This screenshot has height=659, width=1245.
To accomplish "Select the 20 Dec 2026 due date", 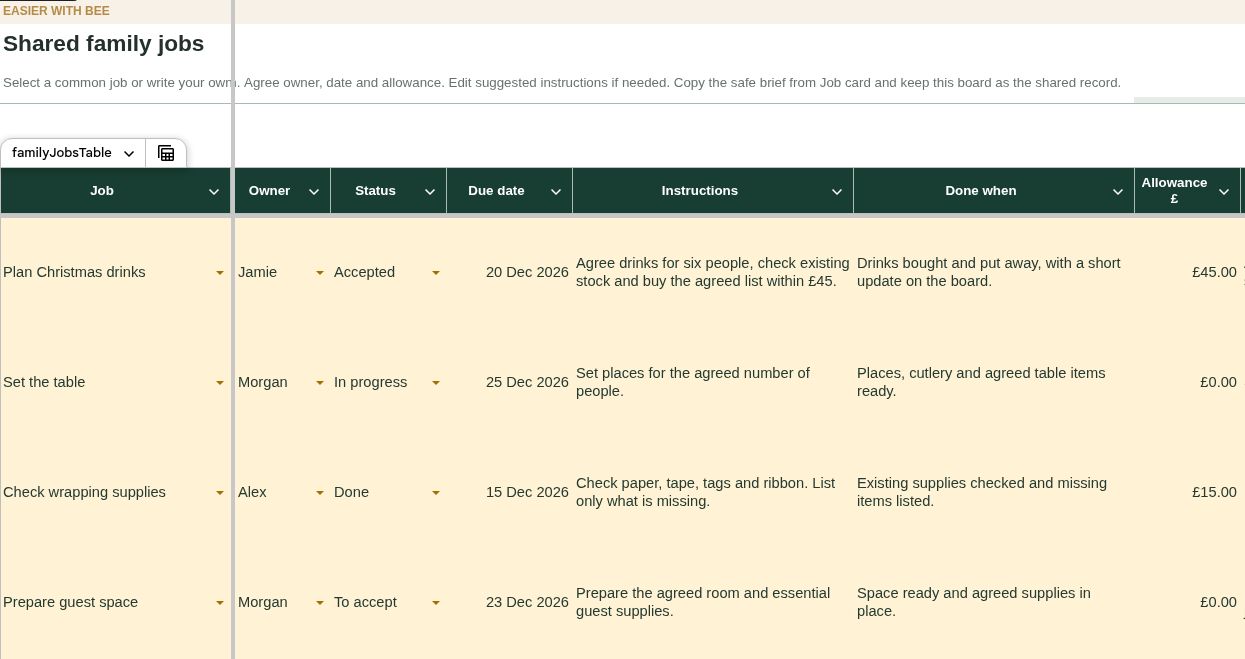I will [x=509, y=272].
